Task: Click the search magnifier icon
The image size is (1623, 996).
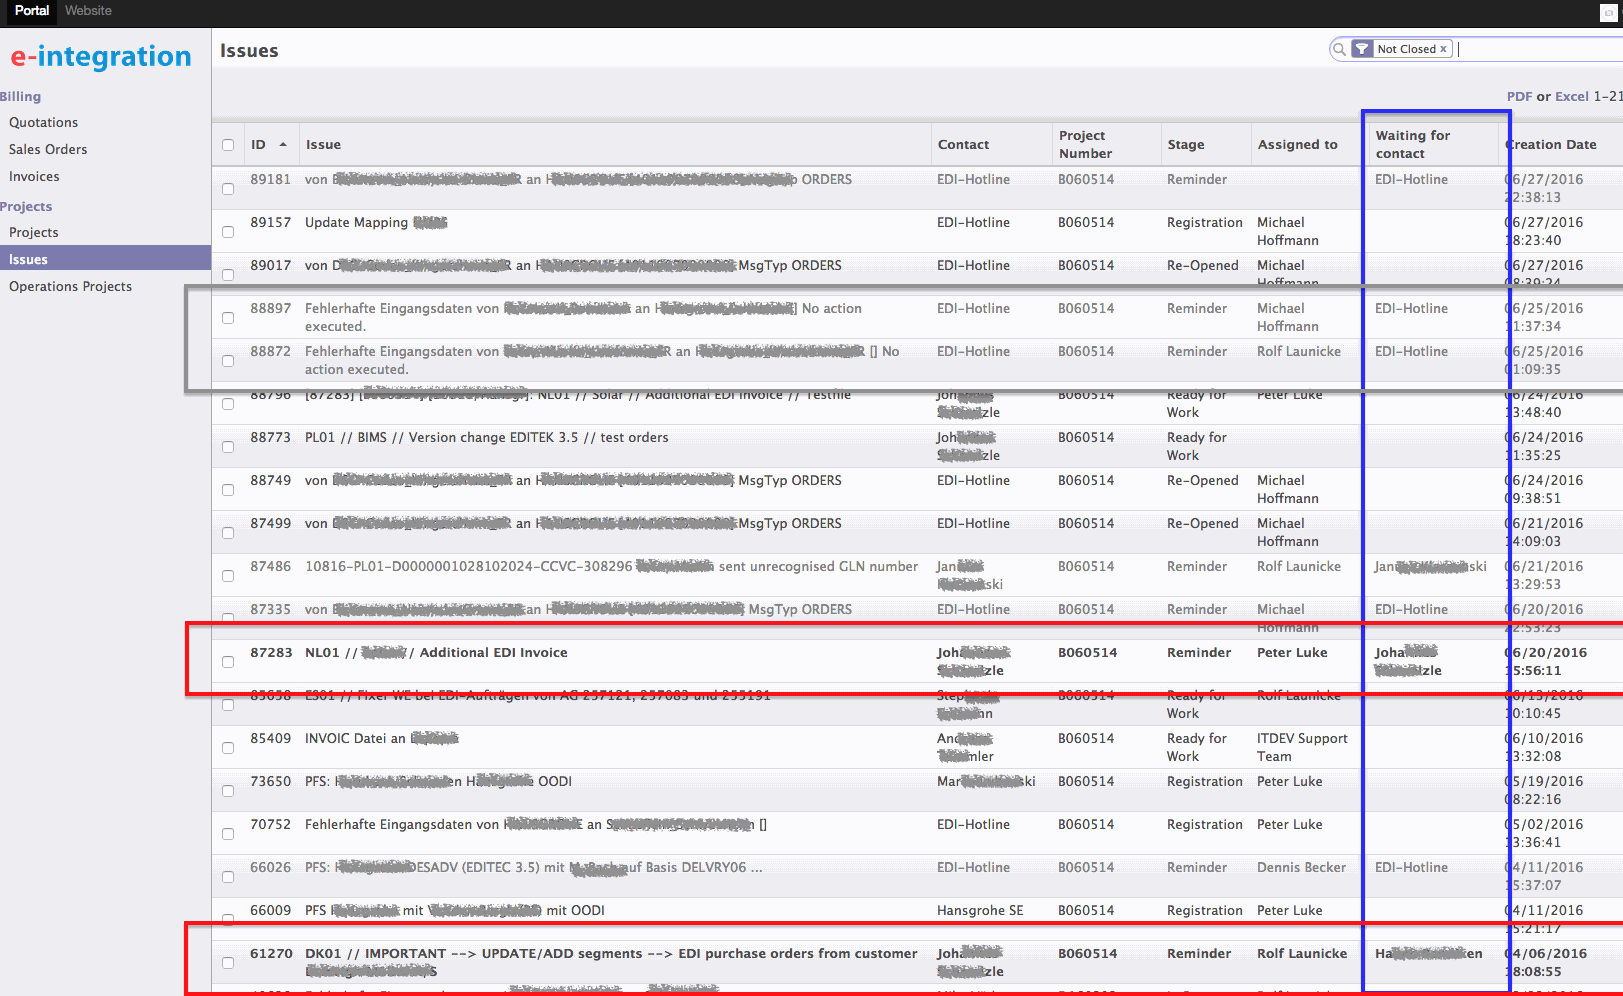Action: tap(1339, 49)
